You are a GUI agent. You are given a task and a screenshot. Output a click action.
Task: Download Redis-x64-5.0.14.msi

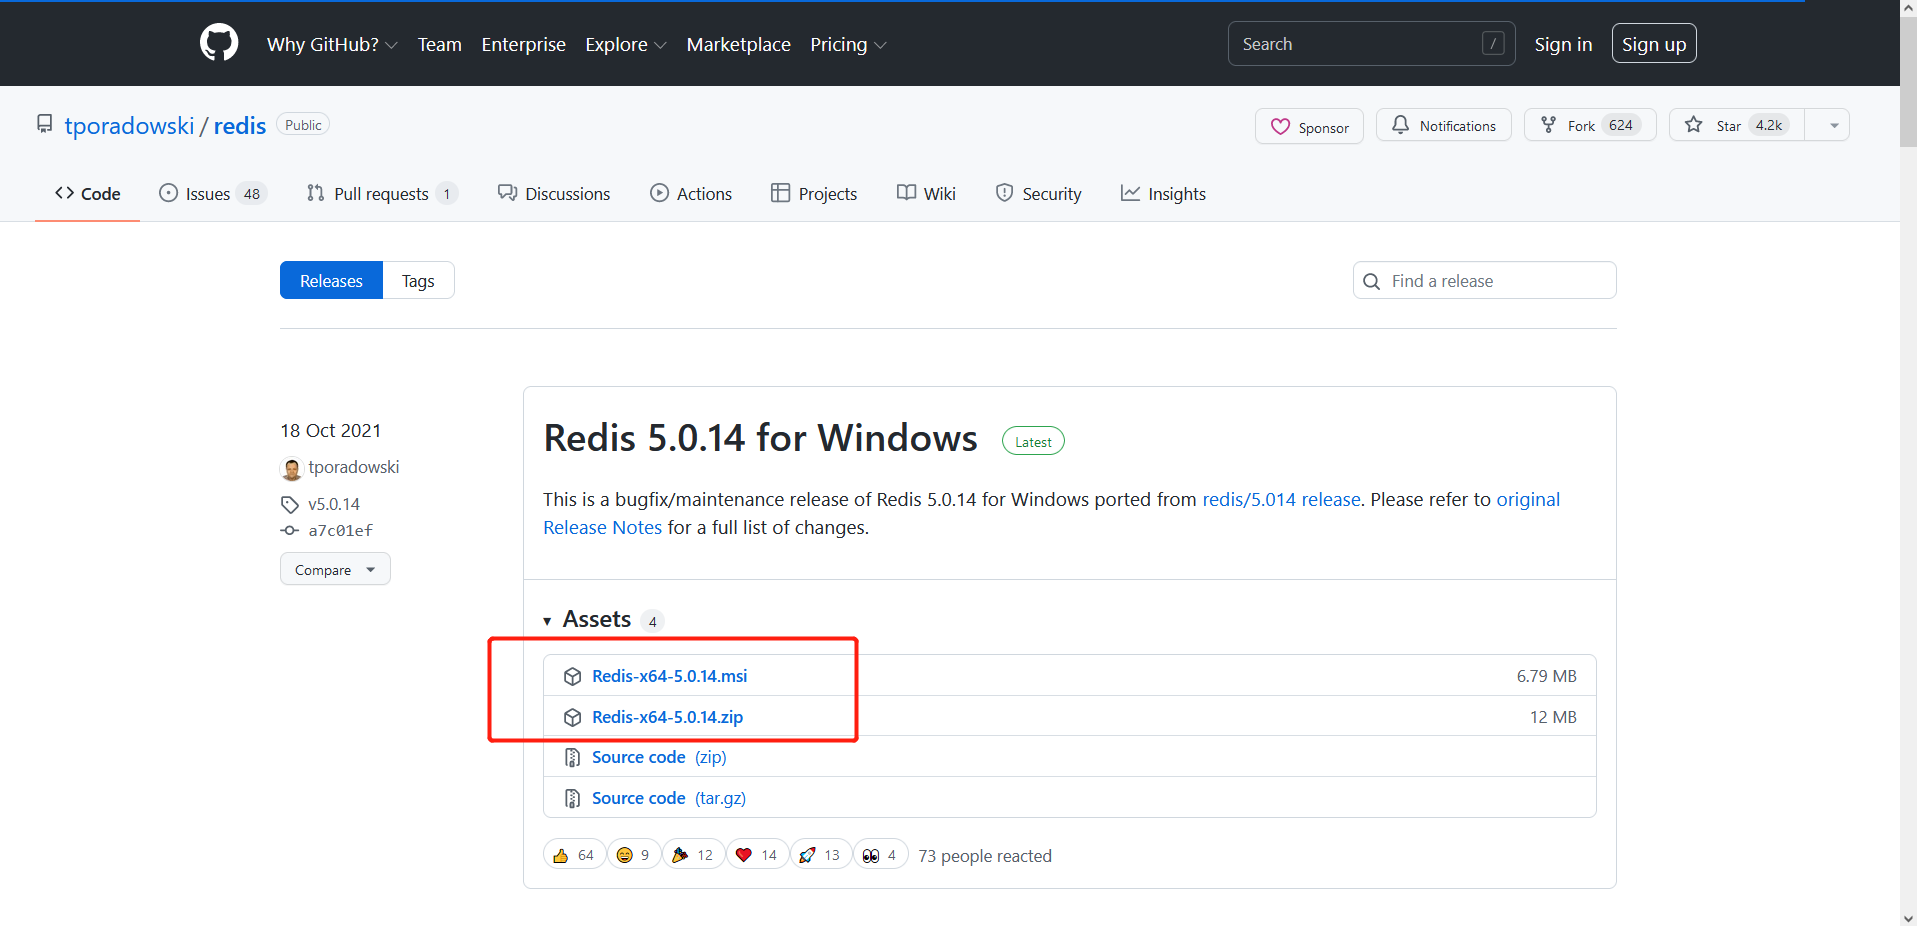pos(669,676)
